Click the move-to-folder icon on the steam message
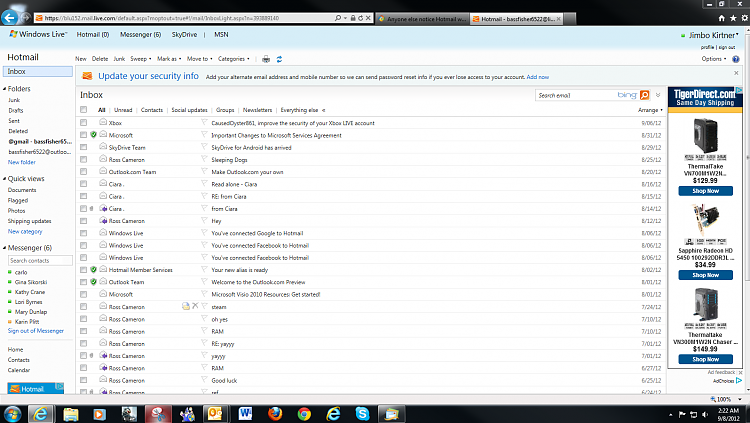 [x=186, y=306]
